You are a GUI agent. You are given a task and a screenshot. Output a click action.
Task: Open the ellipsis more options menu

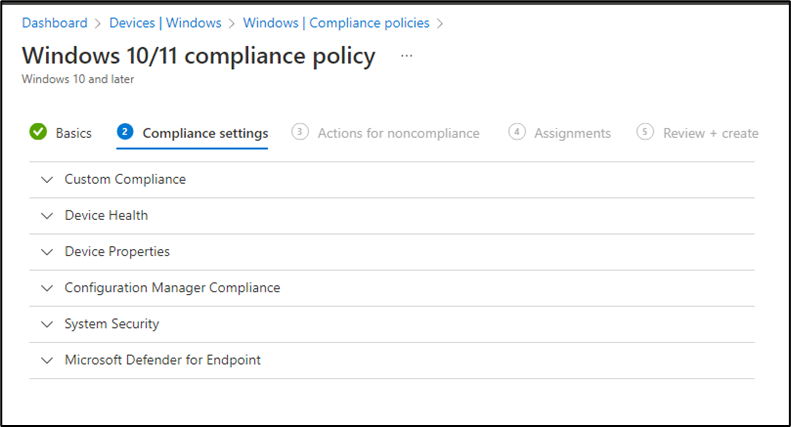(407, 56)
